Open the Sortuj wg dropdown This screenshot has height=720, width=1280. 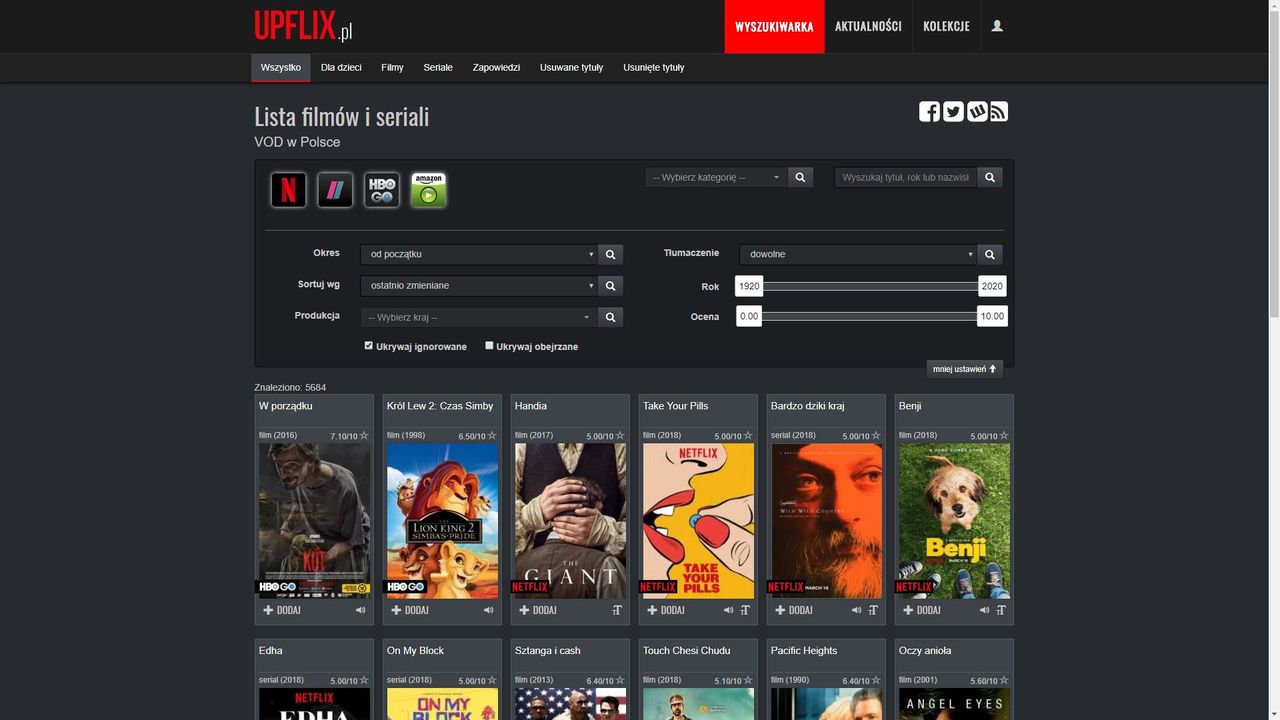[x=479, y=286]
